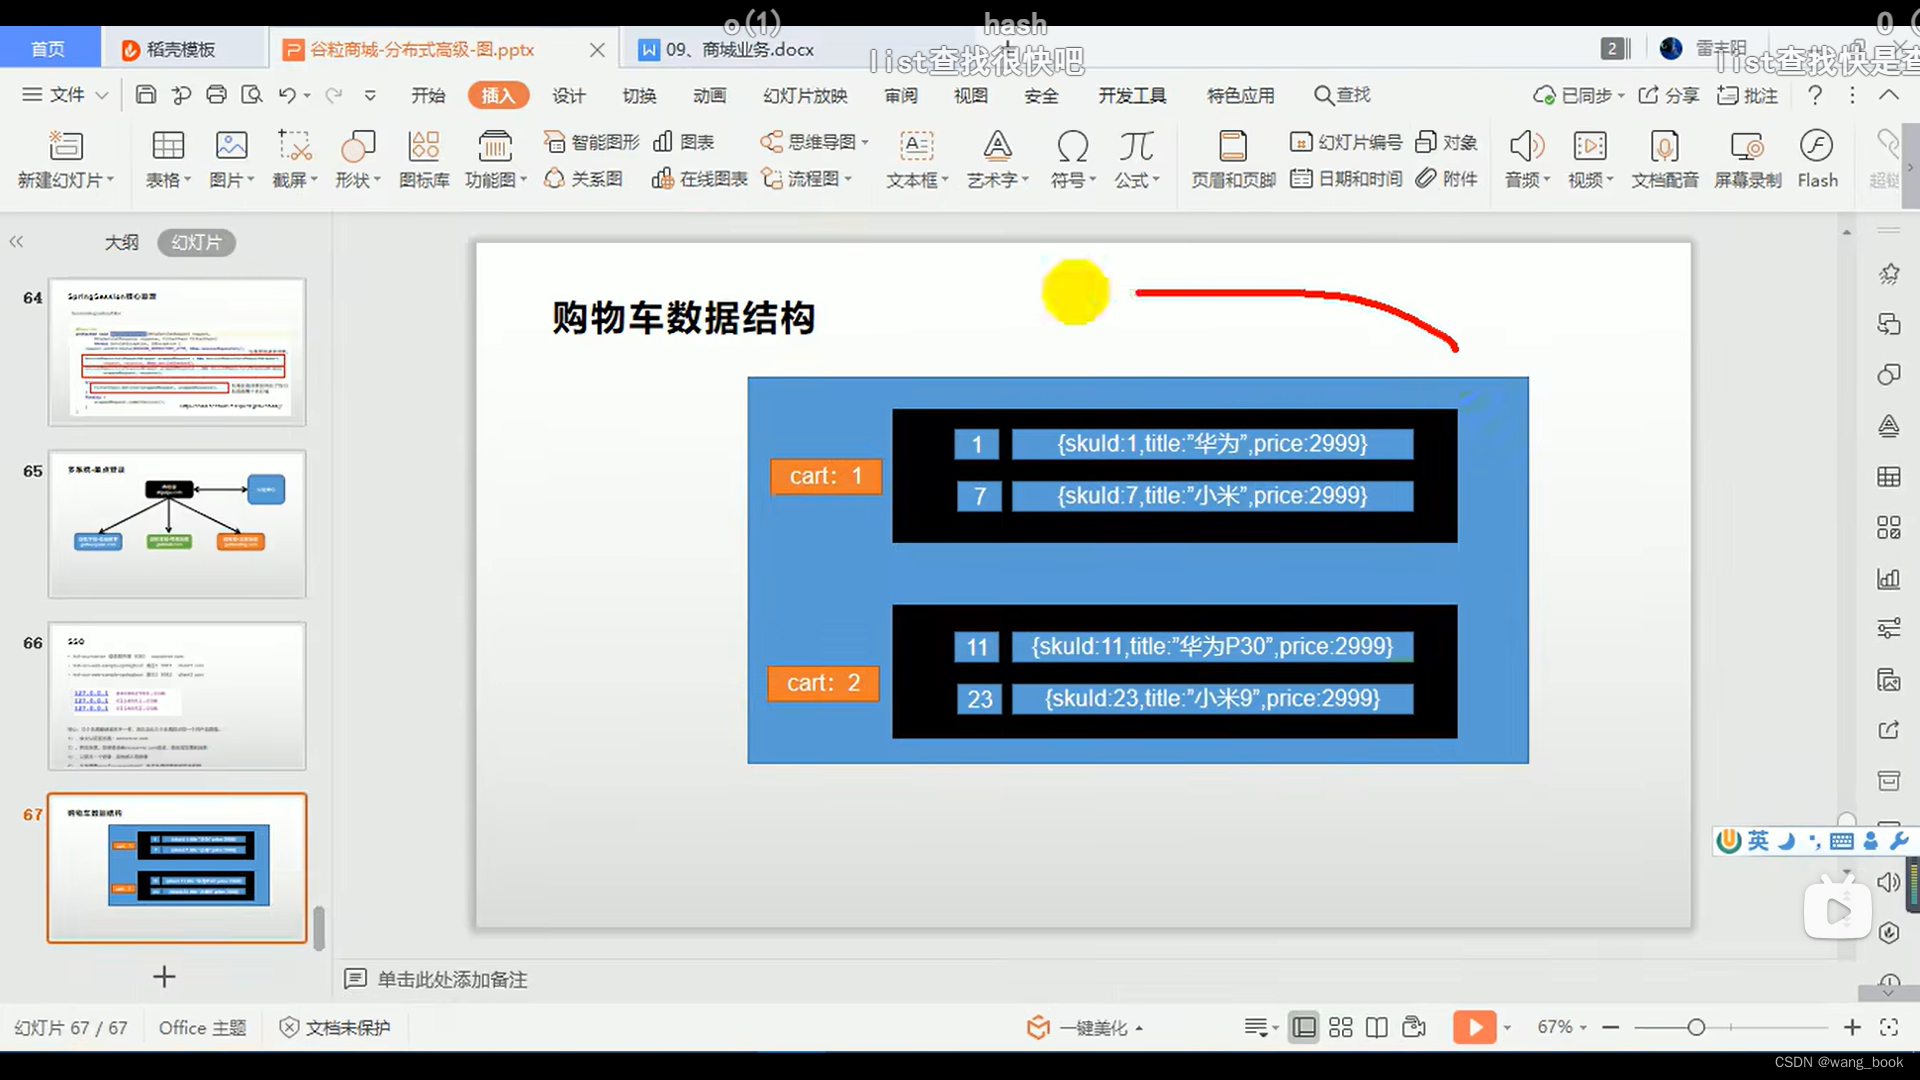Expand slide thumbnail panel expander
This screenshot has height=1080, width=1920.
(x=16, y=241)
